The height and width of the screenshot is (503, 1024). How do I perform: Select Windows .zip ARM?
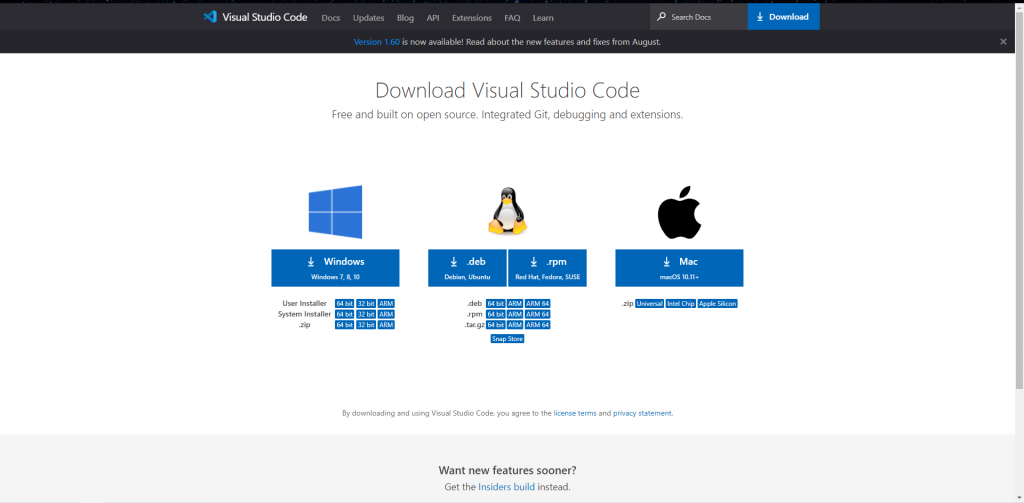click(x=386, y=325)
